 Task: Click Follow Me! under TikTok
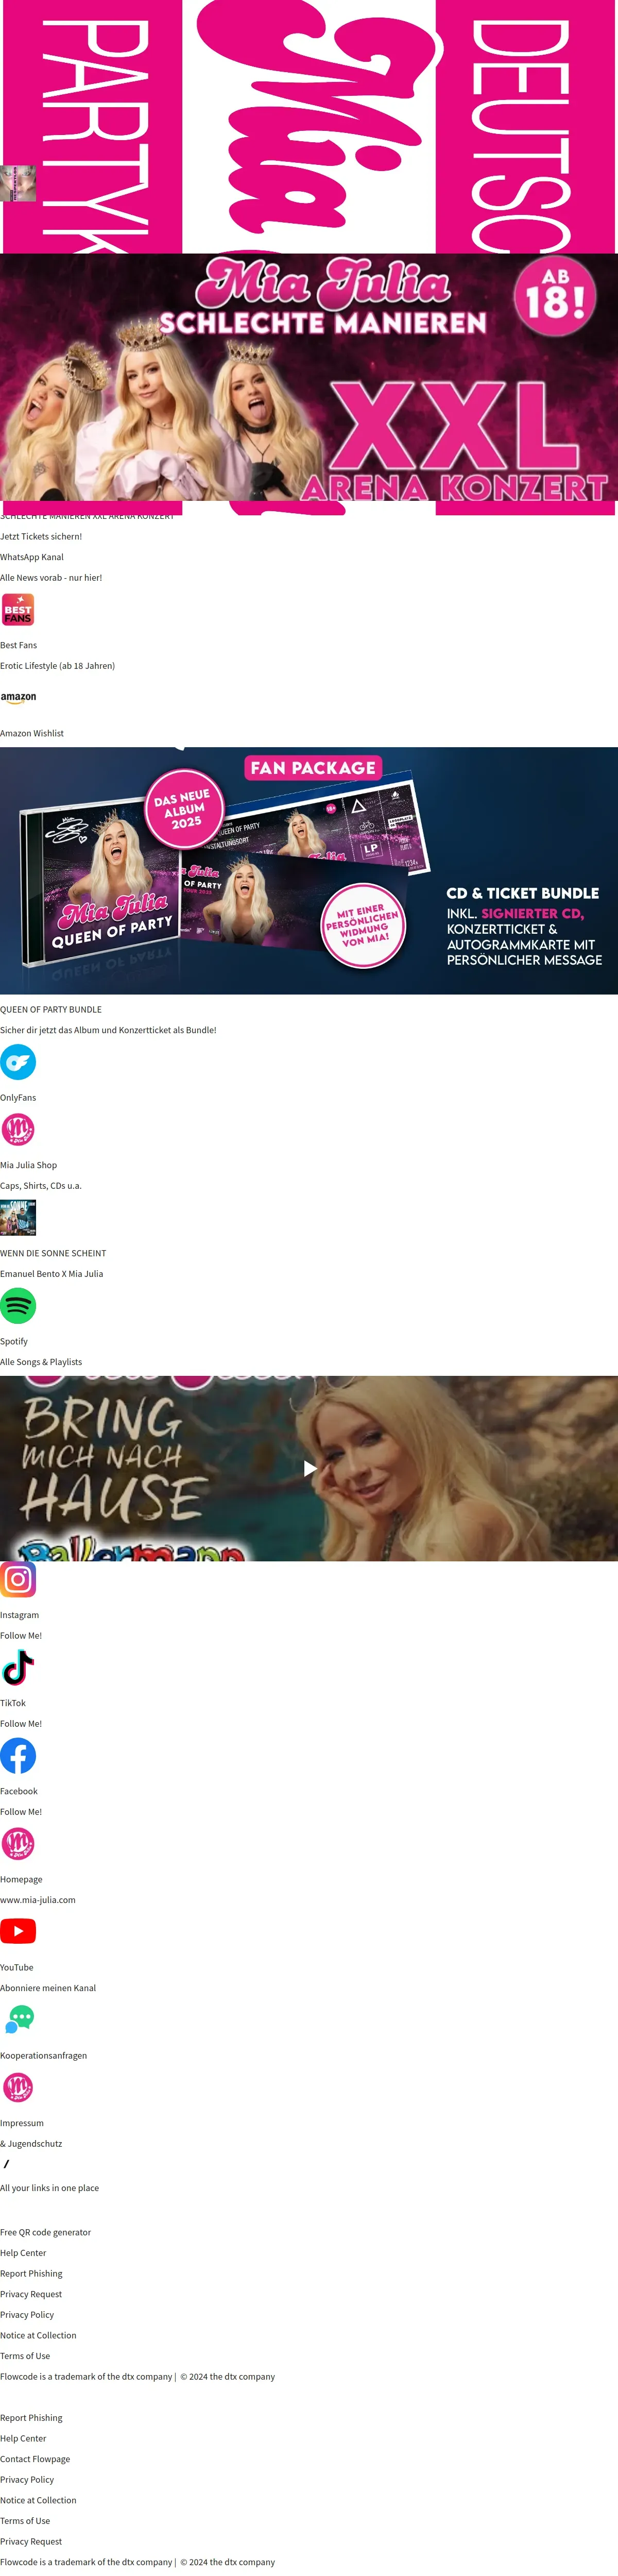21,1723
